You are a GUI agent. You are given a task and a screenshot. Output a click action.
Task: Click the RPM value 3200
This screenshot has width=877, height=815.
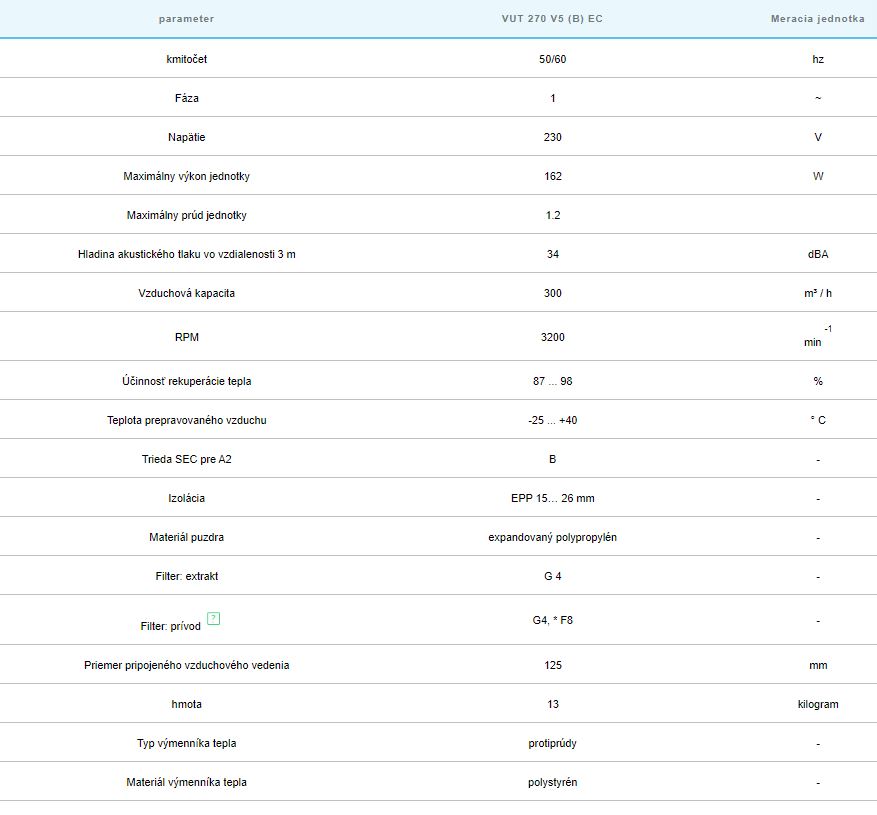pos(552,337)
